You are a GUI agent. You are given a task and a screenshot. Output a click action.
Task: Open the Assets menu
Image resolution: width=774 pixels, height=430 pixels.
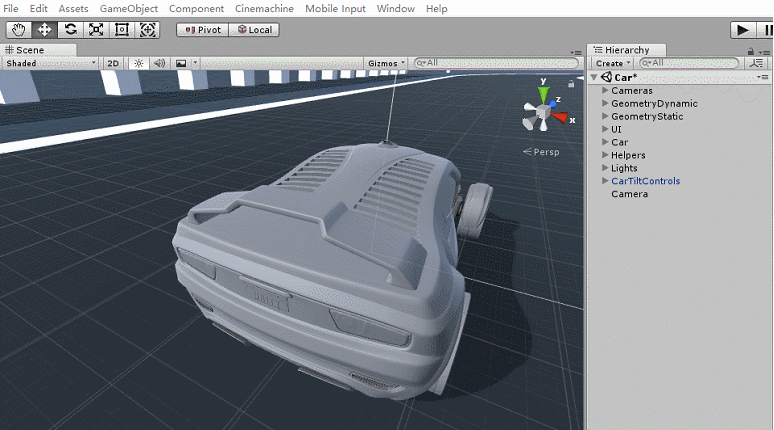[x=73, y=8]
